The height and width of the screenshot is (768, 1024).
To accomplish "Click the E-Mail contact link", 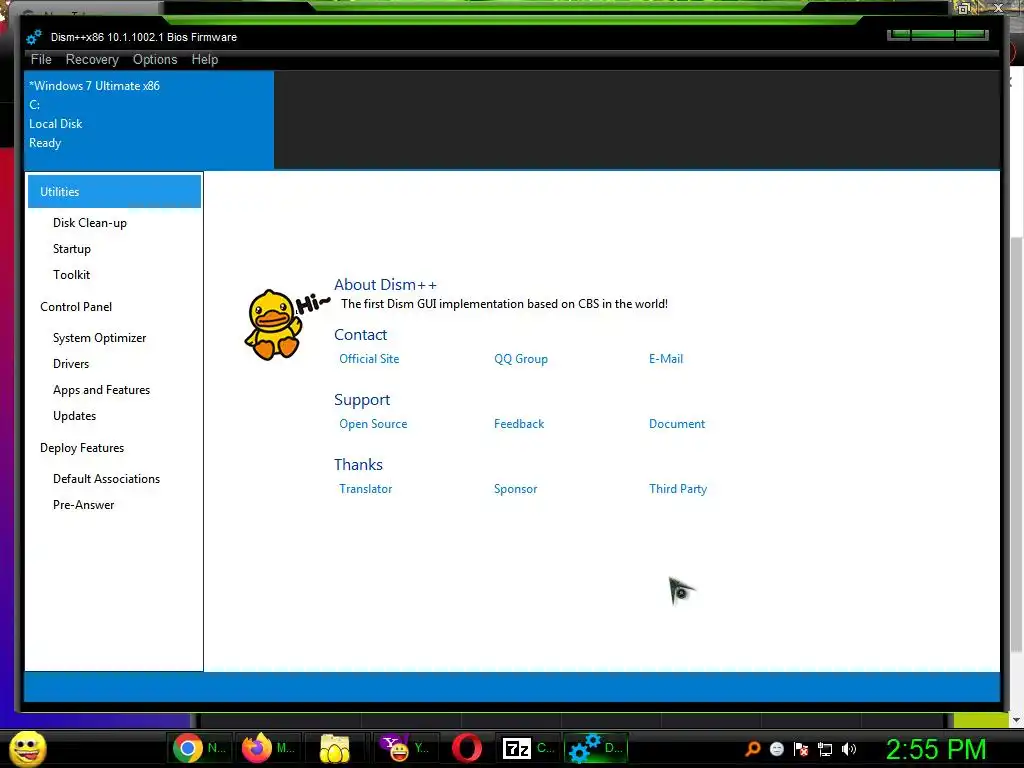I will (665, 359).
